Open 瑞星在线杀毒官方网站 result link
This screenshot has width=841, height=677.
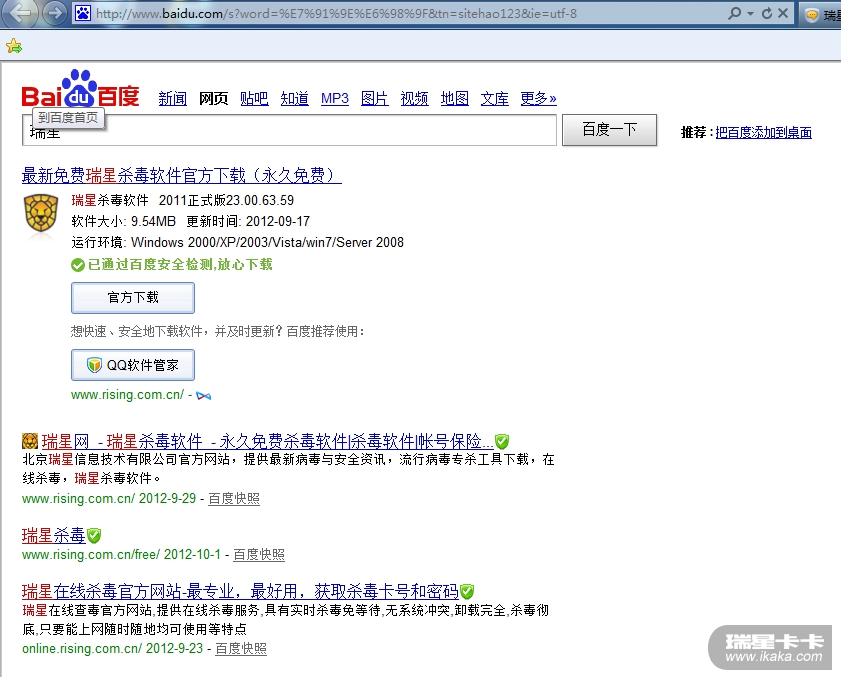(x=240, y=592)
